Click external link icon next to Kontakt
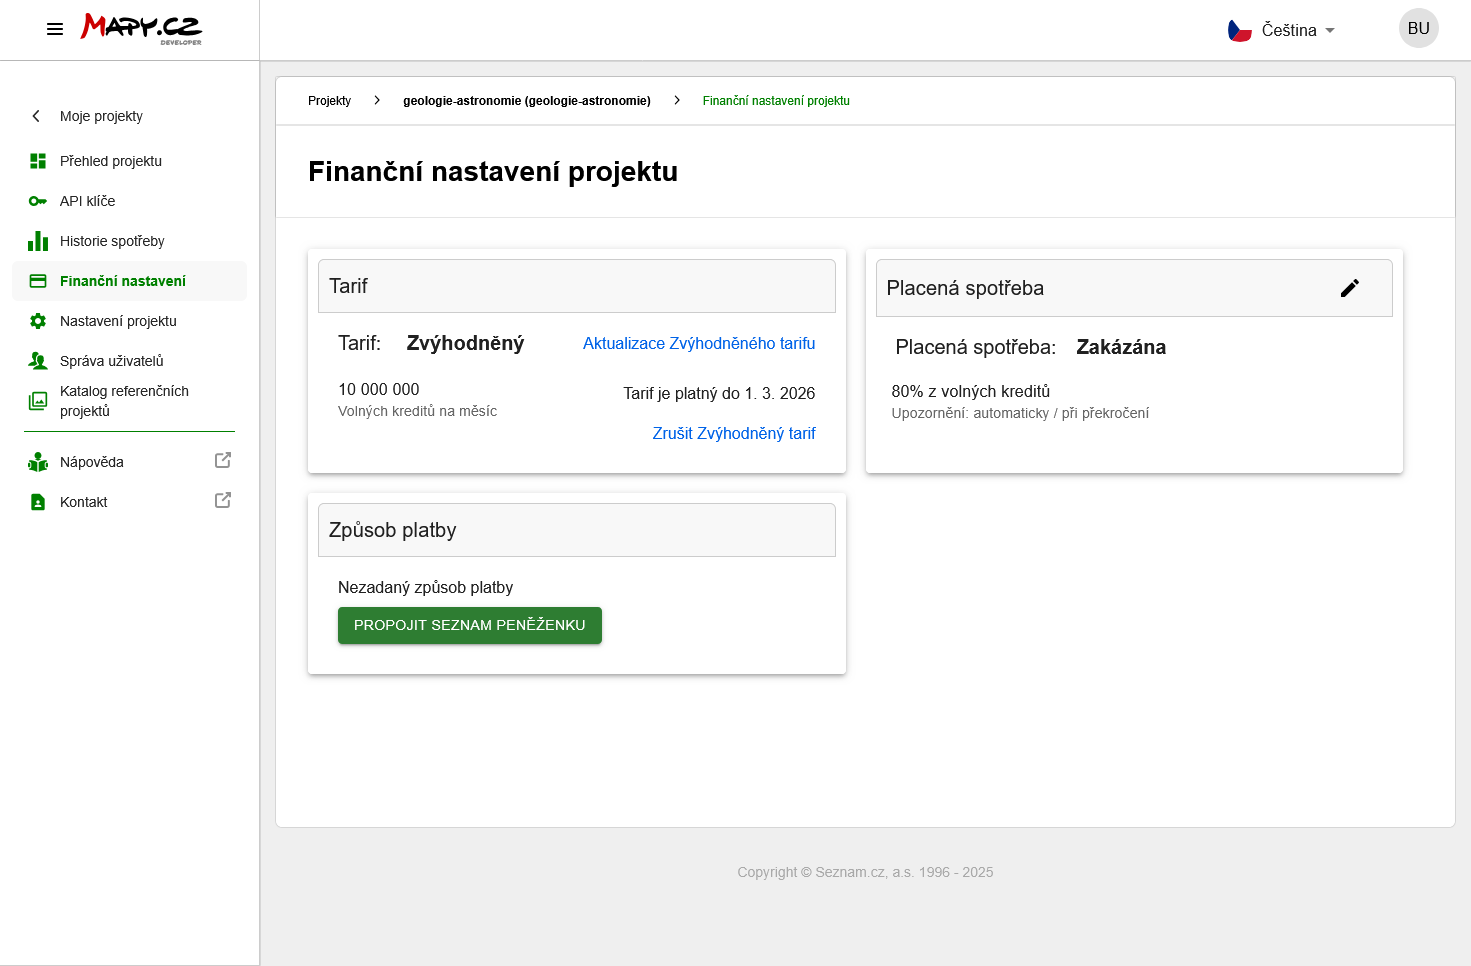Image resolution: width=1471 pixels, height=966 pixels. click(x=223, y=500)
